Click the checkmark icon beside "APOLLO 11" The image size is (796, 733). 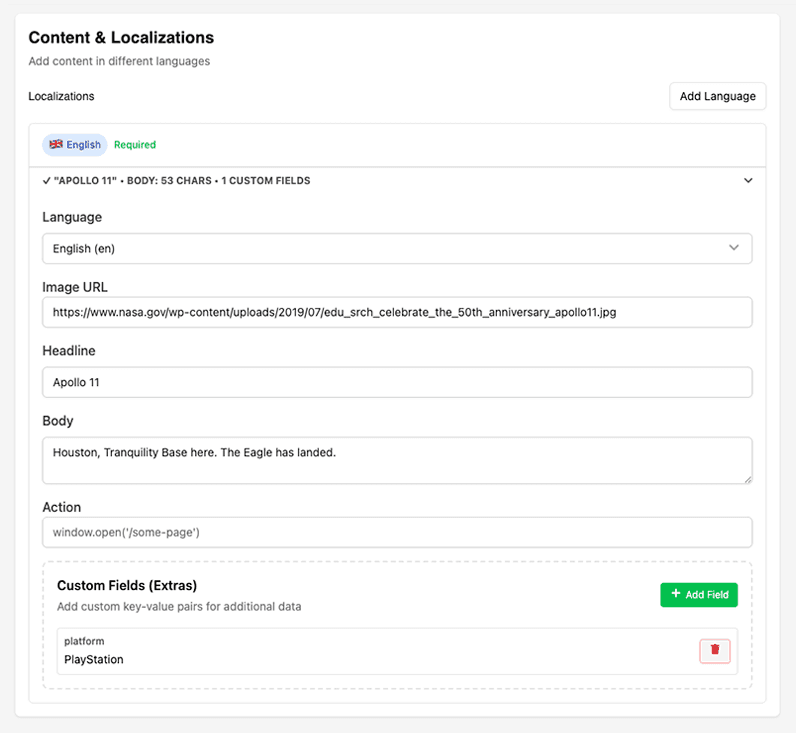[x=46, y=181]
